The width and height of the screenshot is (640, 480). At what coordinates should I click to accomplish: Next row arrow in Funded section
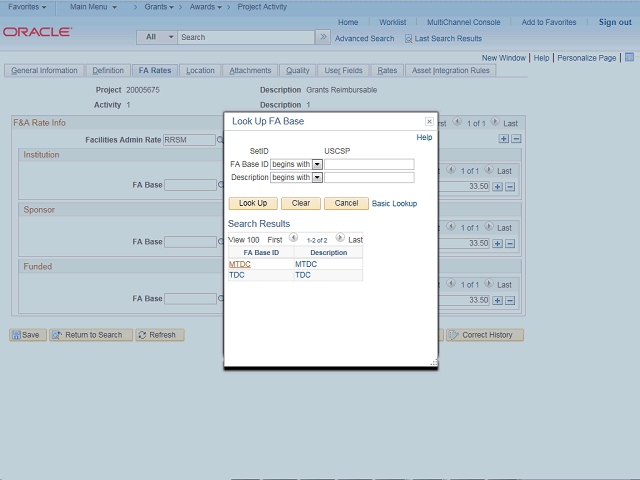click(x=489, y=283)
